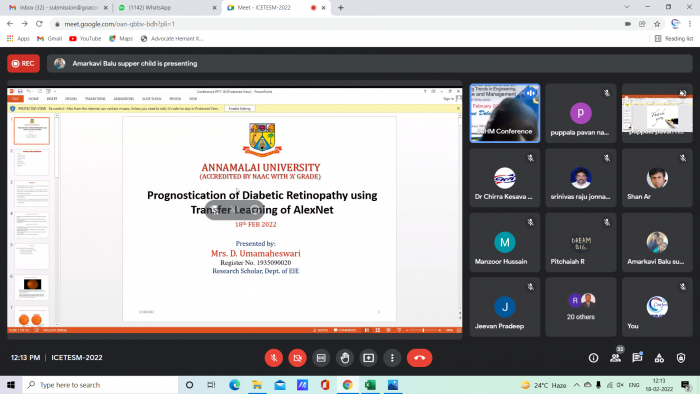Open the meeting details info icon
The image size is (700, 394).
[x=593, y=358]
